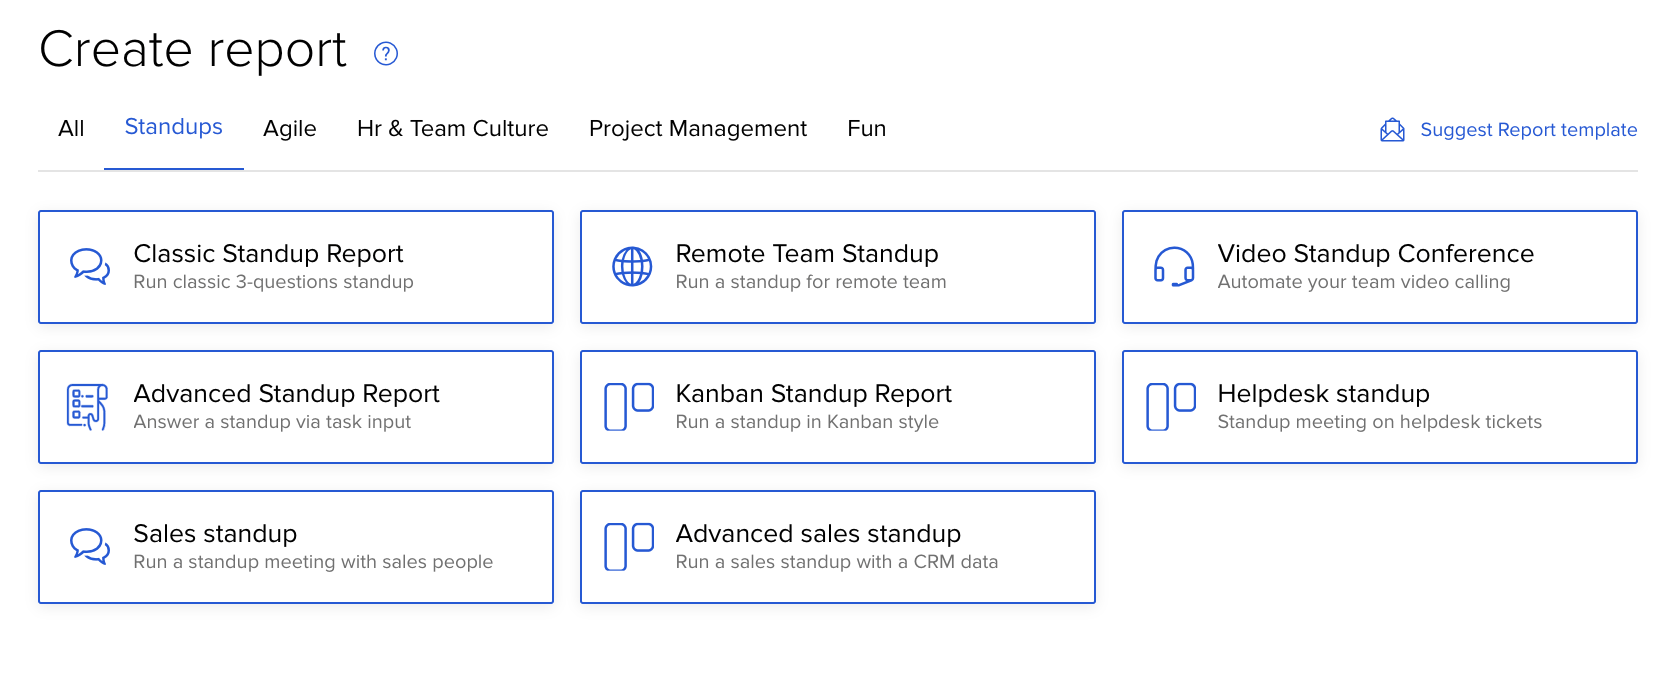This screenshot has width=1678, height=698.
Task: Select the Fun tab
Action: tap(866, 129)
